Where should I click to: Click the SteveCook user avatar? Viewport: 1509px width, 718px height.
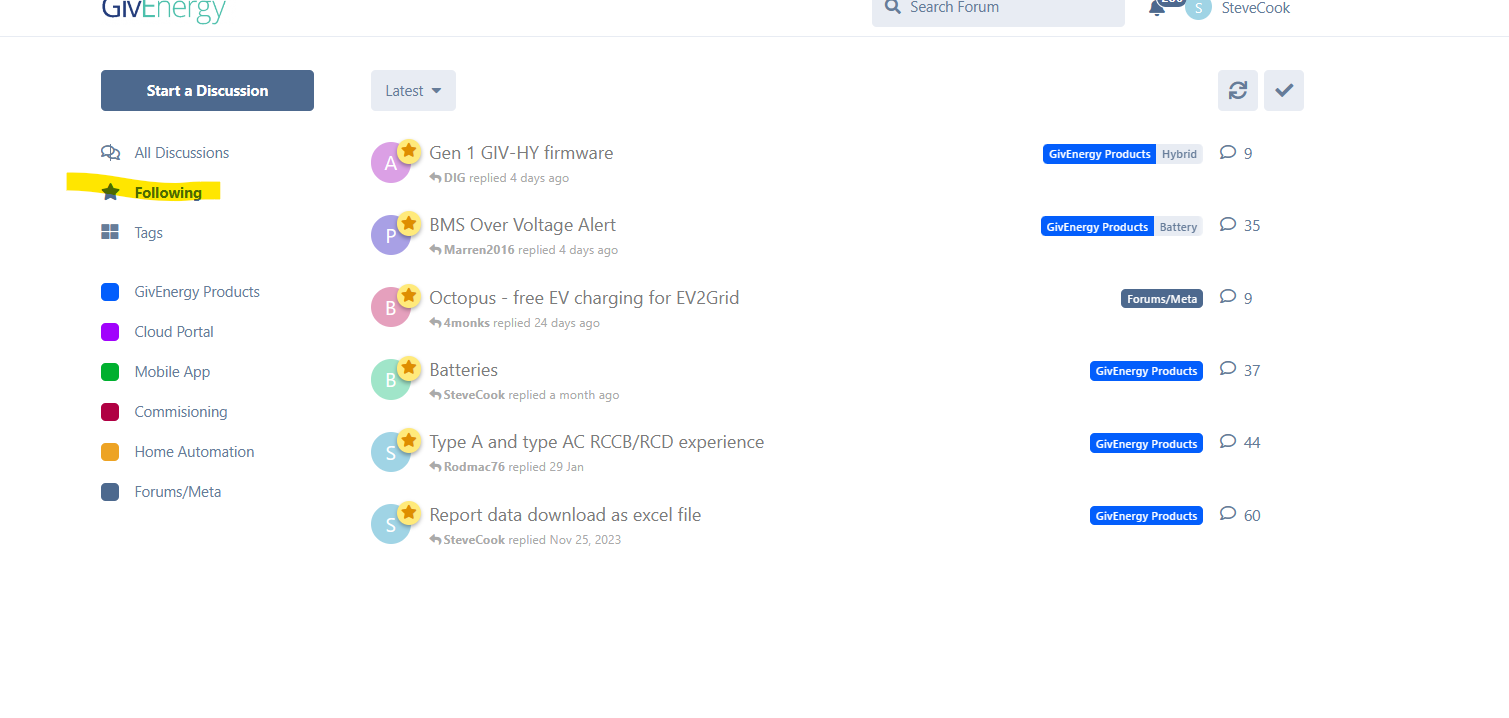(1198, 8)
